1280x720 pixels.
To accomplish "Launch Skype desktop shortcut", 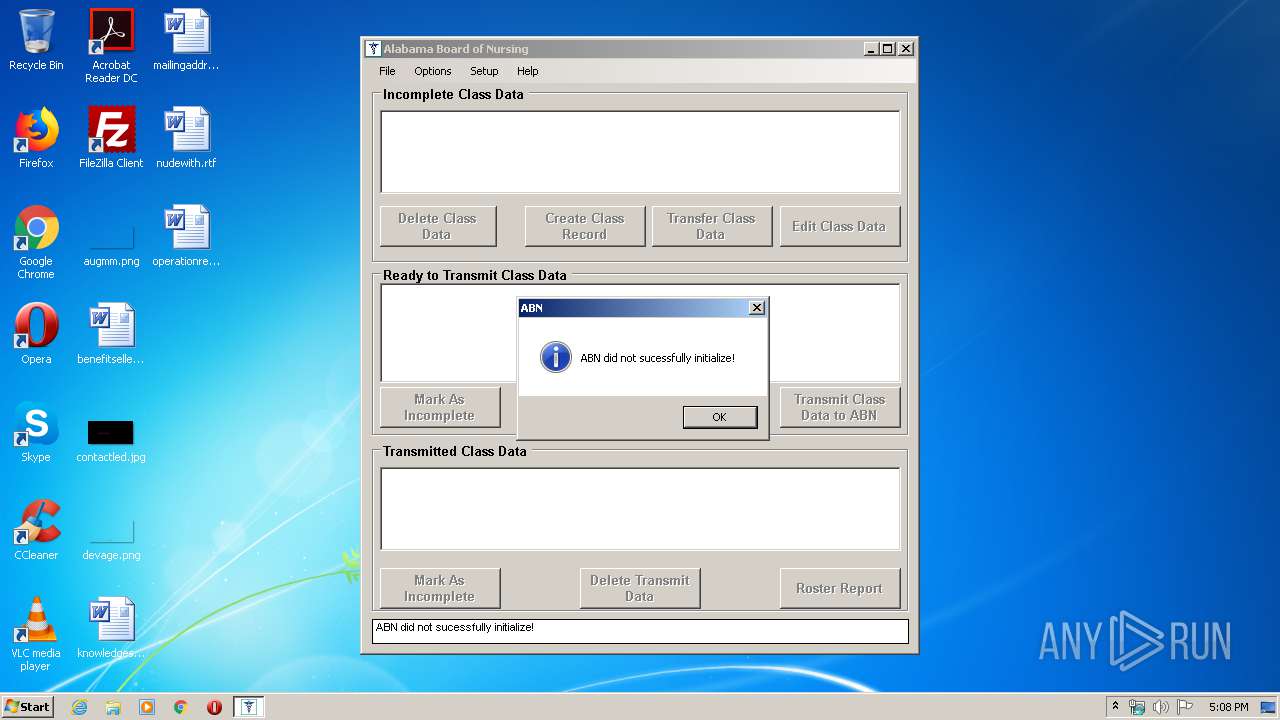I will click(36, 432).
